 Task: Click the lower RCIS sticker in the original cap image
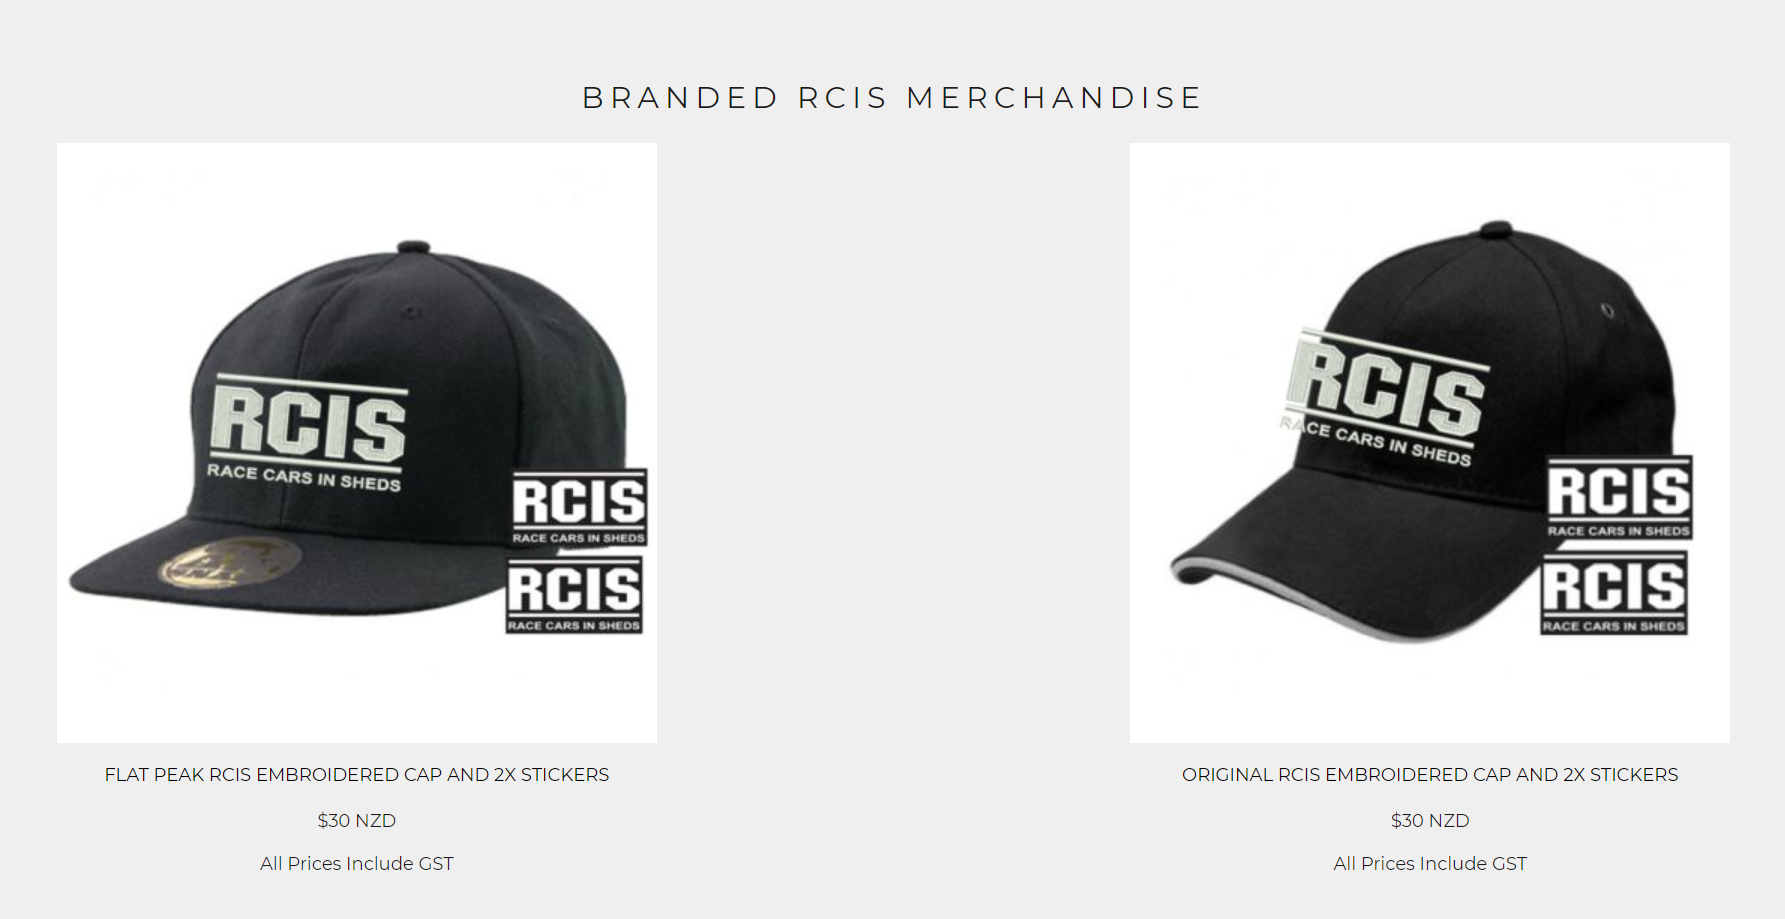(x=1614, y=594)
